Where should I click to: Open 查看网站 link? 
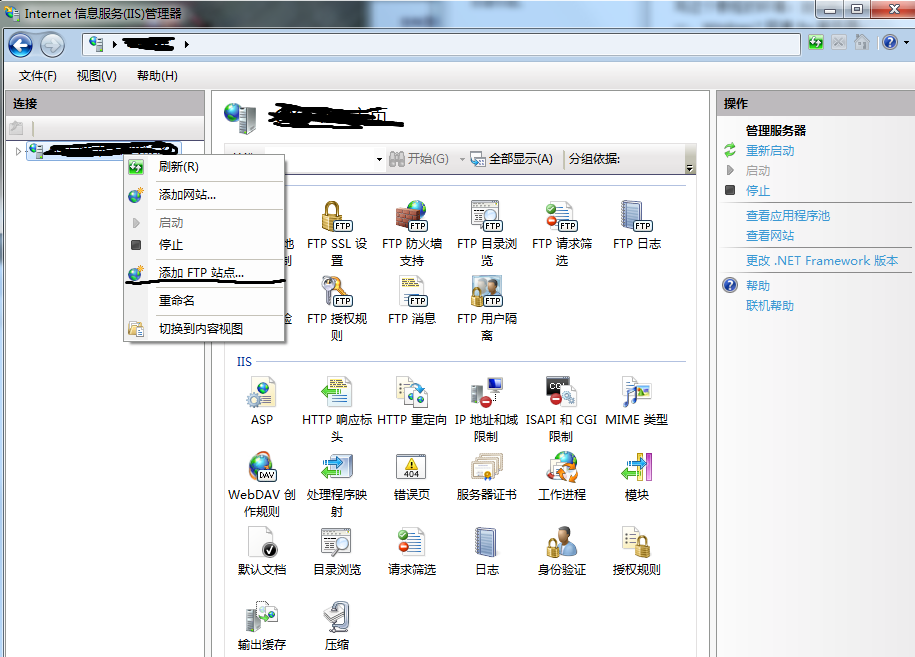click(x=770, y=236)
